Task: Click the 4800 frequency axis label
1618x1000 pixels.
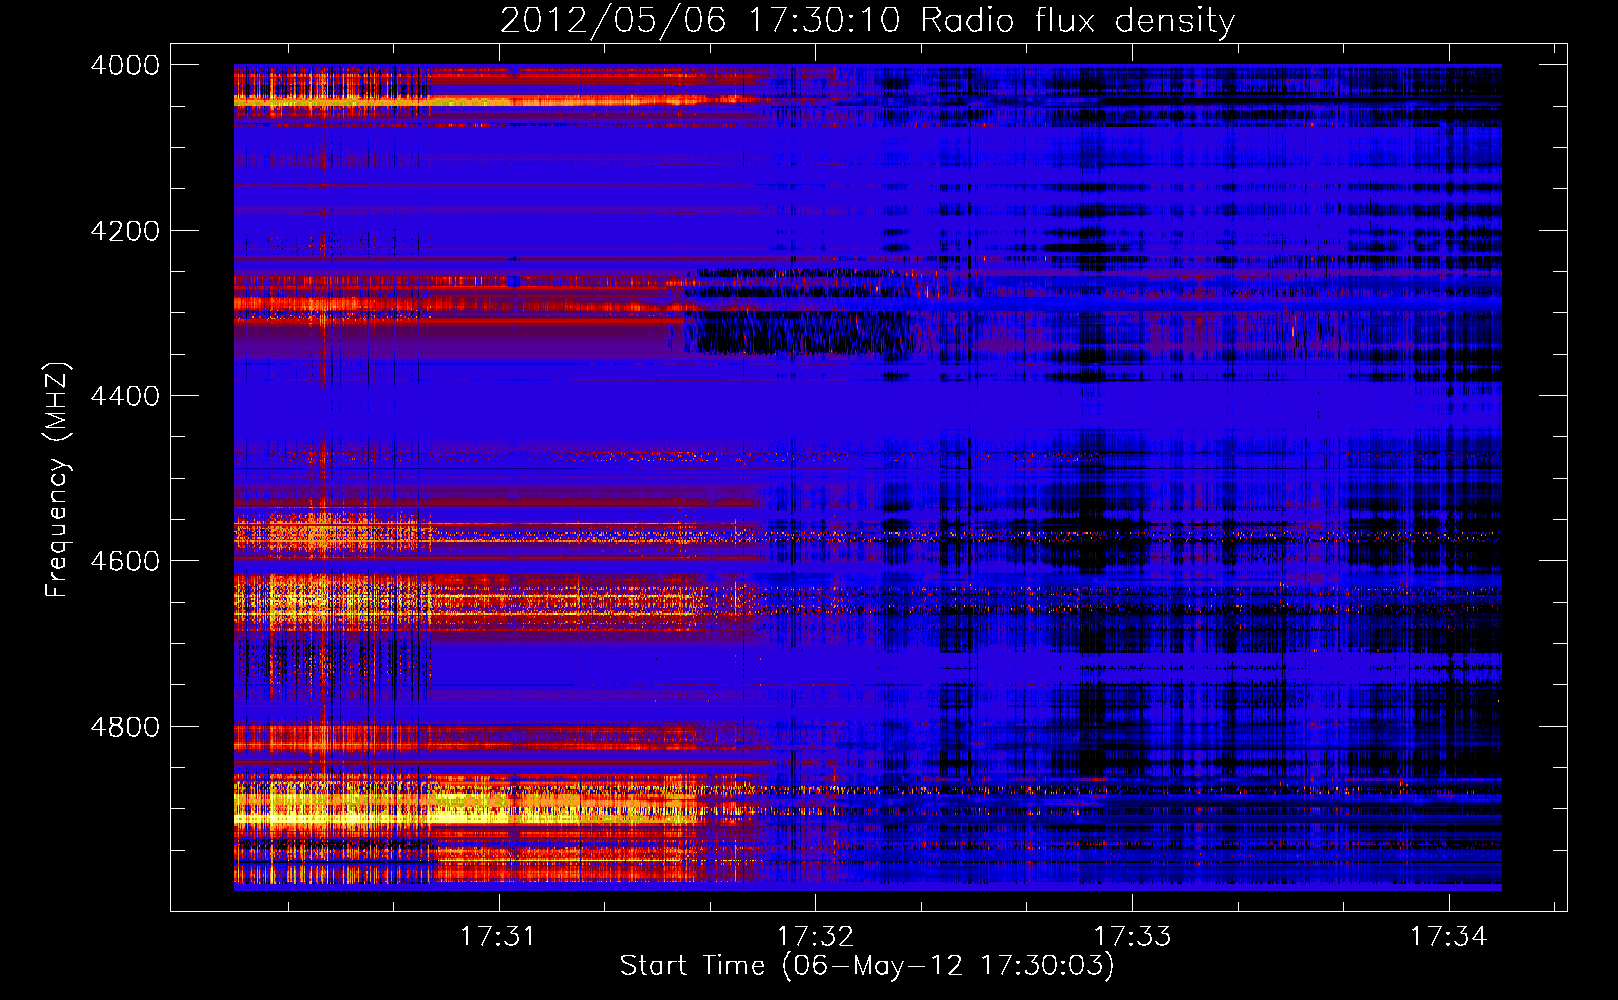Action: coord(125,727)
